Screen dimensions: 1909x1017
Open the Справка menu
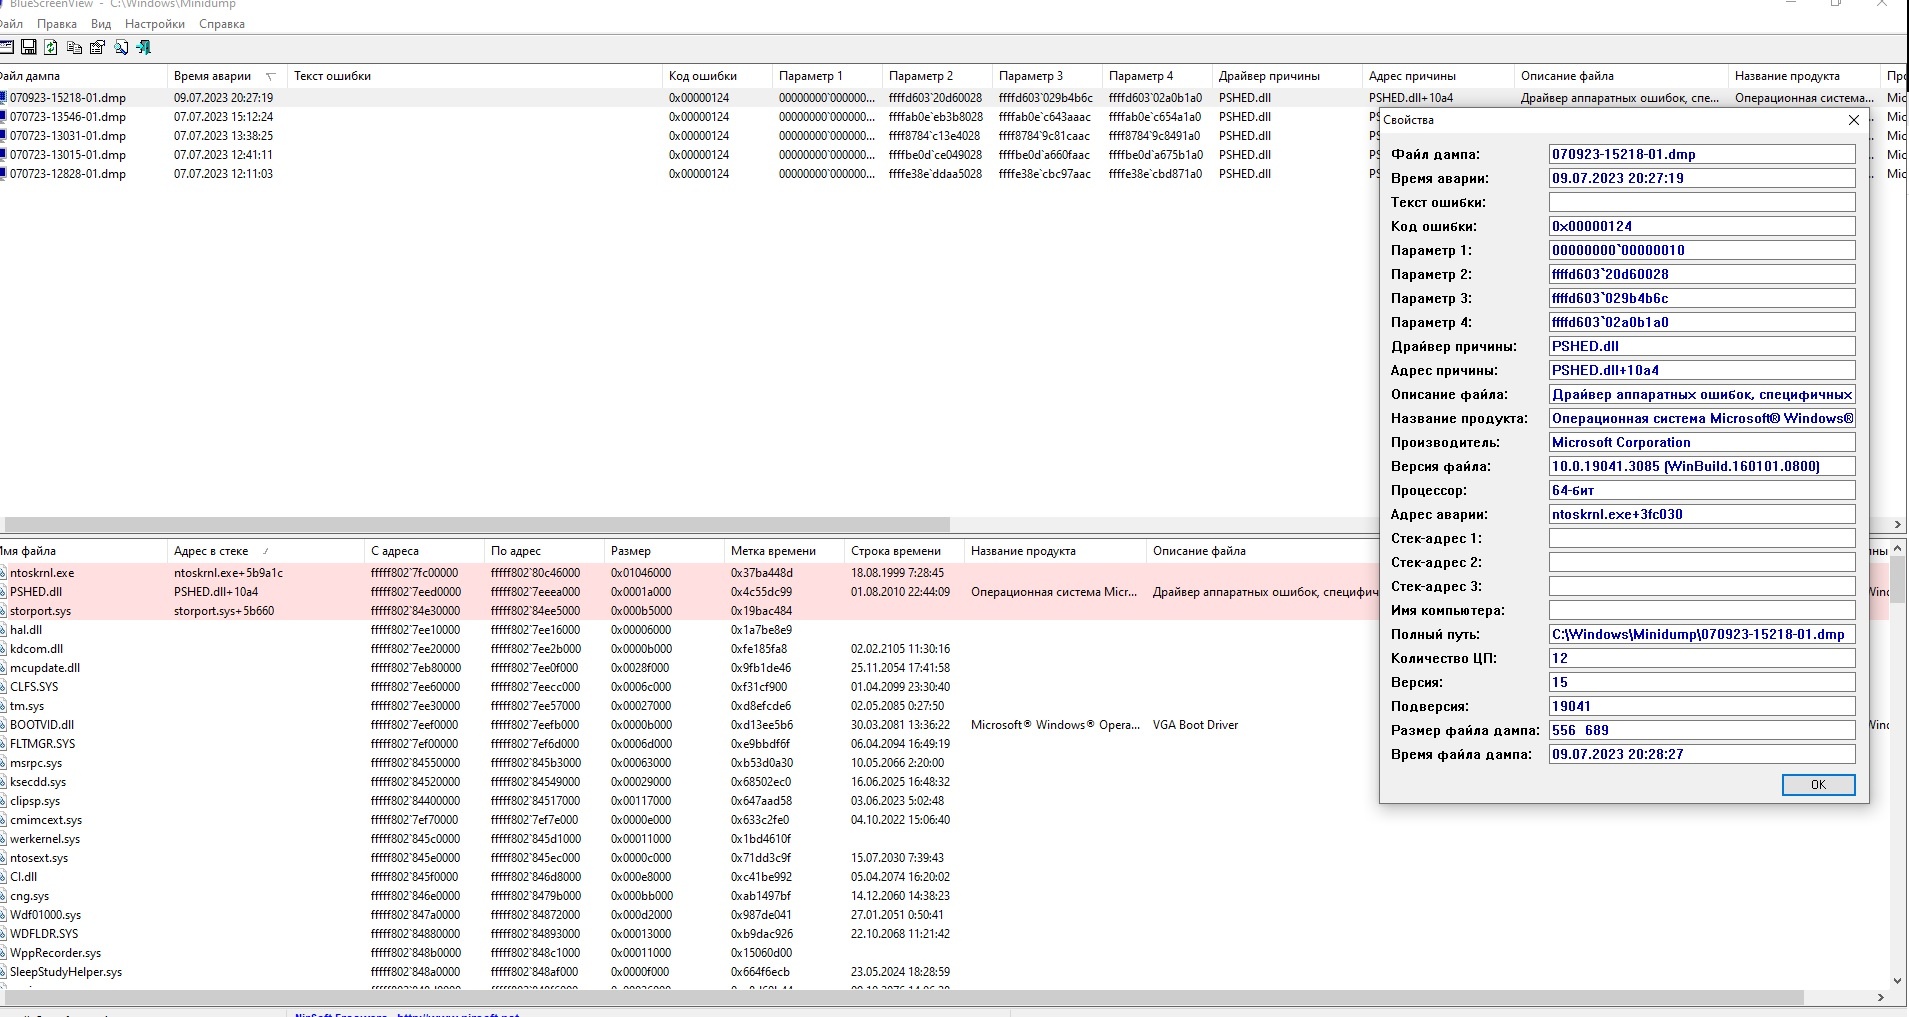[x=222, y=24]
